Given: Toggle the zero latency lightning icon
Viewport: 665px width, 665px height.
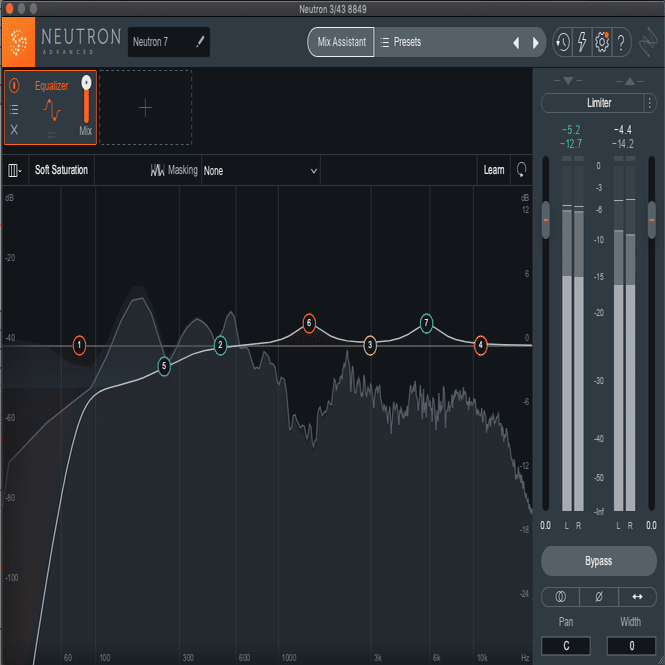Looking at the screenshot, I should click(x=582, y=42).
